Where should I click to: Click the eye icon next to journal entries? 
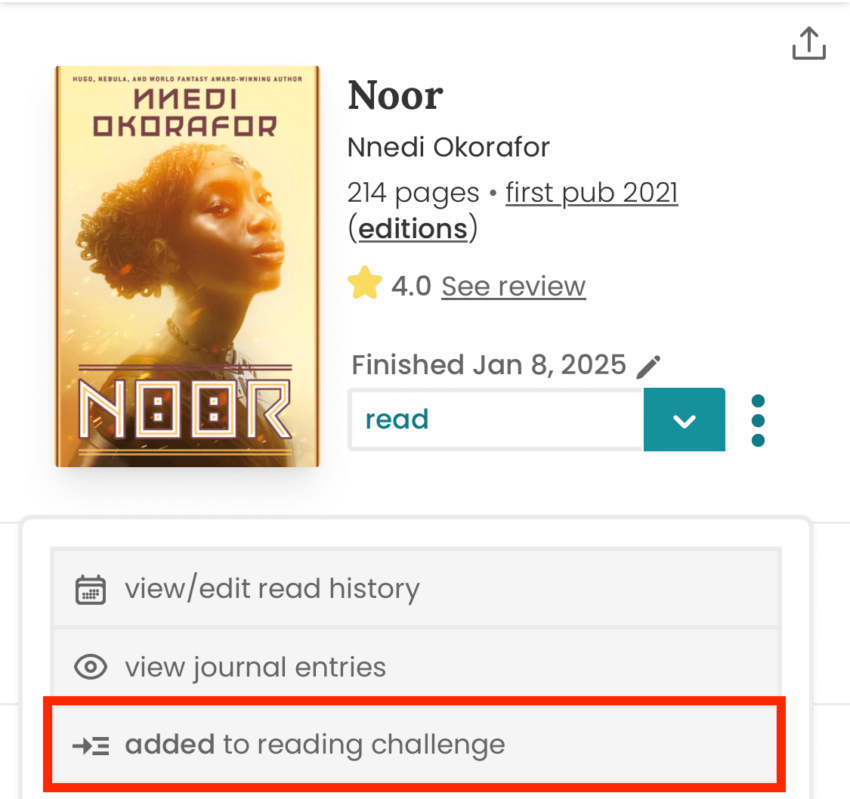click(90, 667)
